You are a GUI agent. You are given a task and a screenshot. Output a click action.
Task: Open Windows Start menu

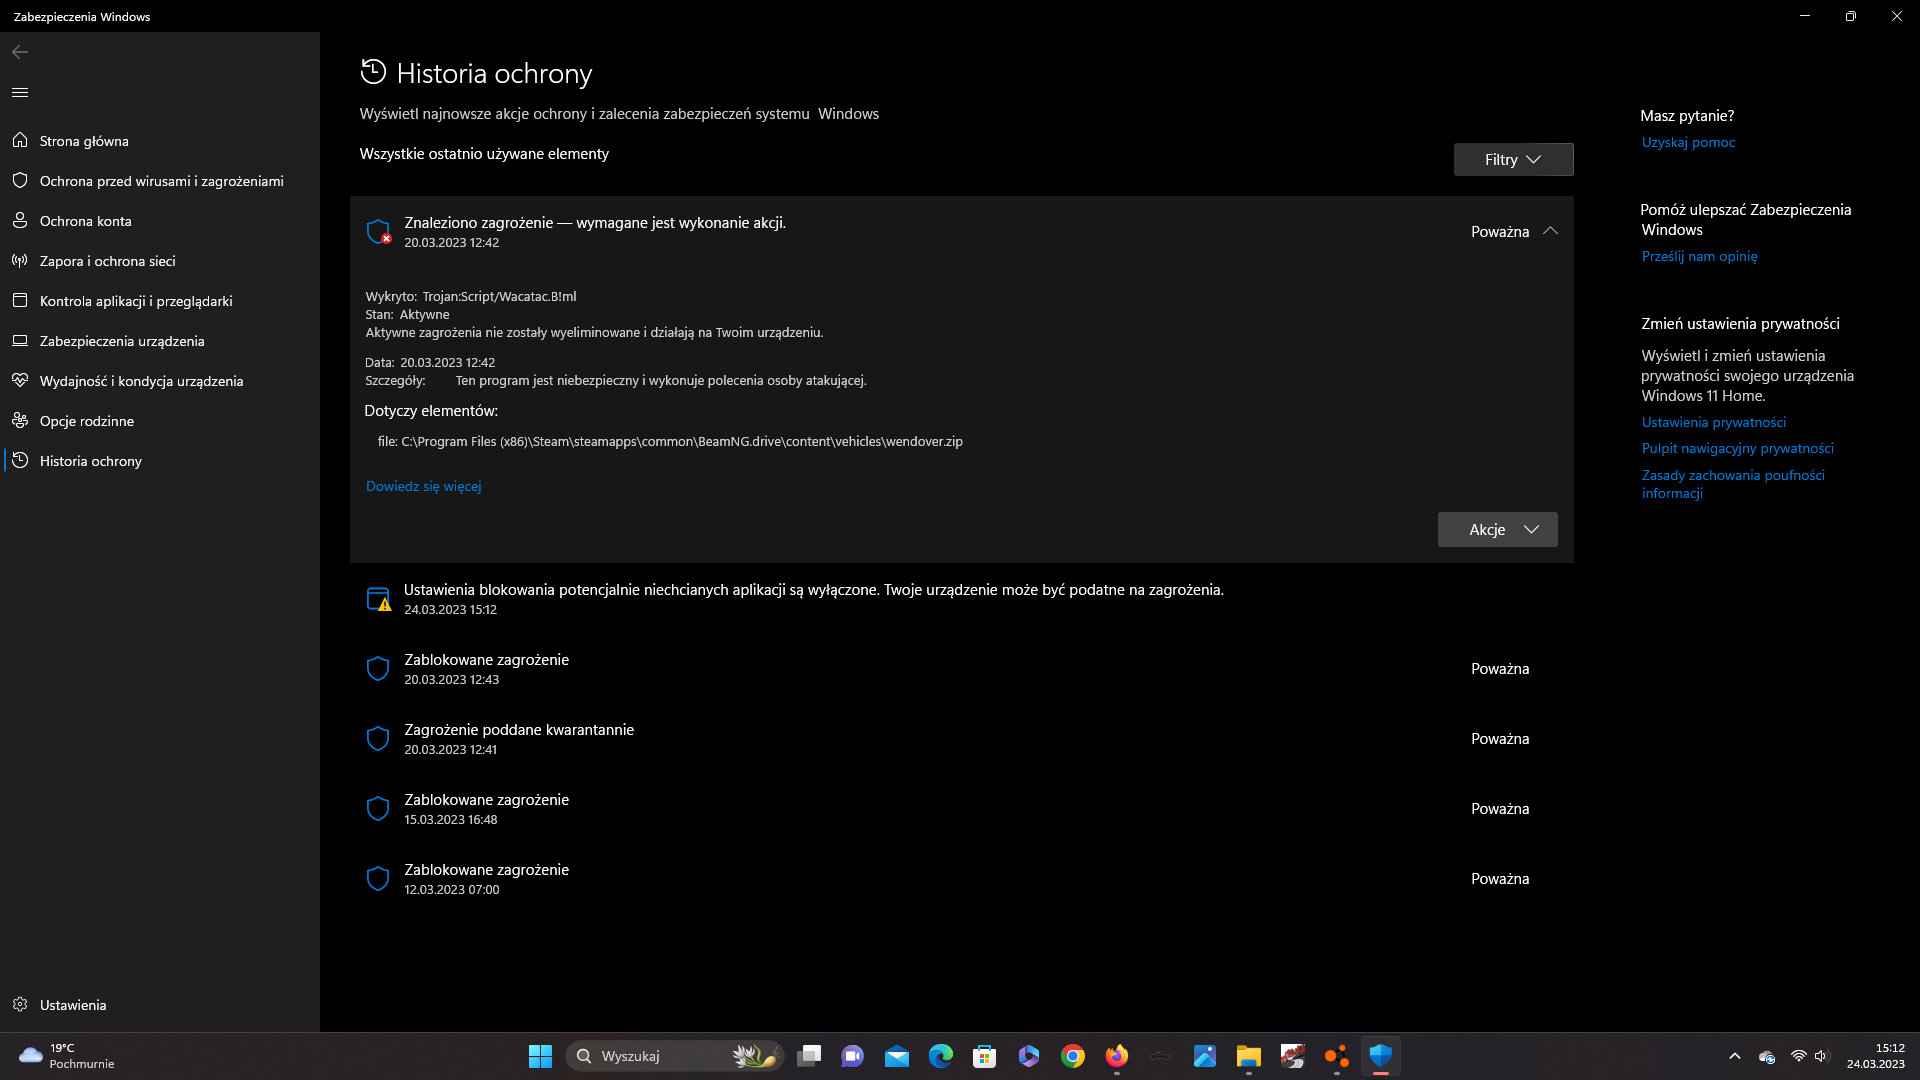540,1056
